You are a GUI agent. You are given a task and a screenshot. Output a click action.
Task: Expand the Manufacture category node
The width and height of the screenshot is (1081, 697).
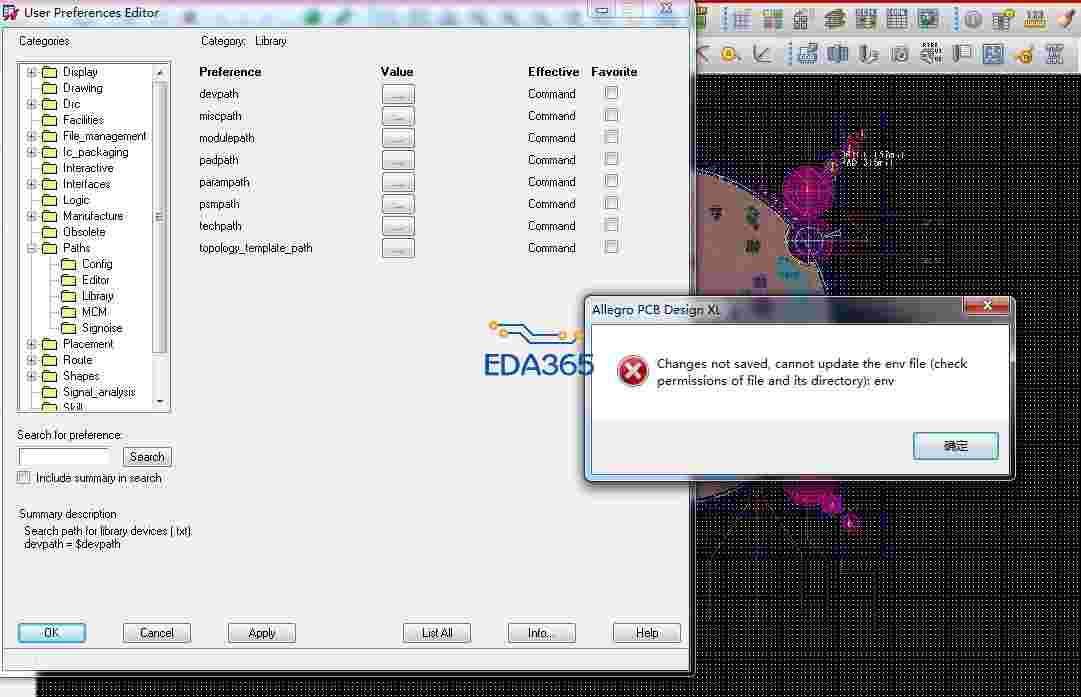click(x=31, y=216)
